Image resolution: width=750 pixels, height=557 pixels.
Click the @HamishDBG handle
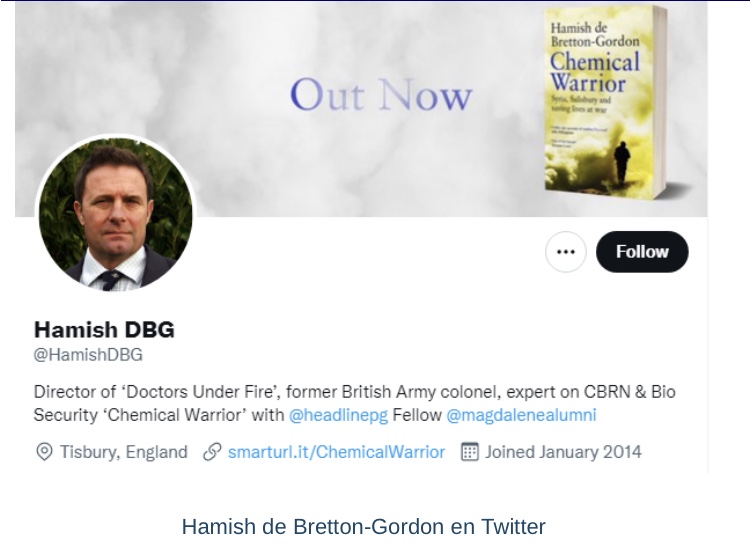click(88, 355)
